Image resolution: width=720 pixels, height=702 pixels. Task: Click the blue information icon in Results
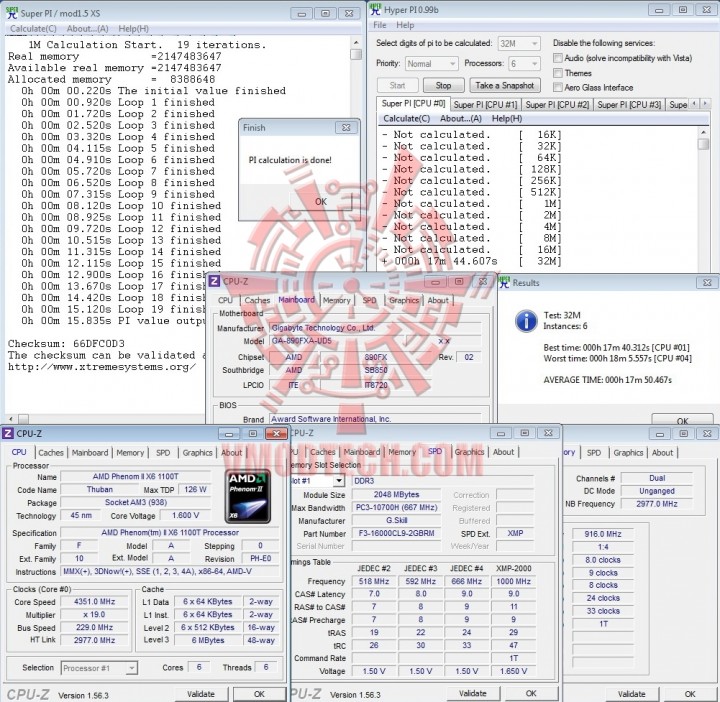tap(526, 321)
